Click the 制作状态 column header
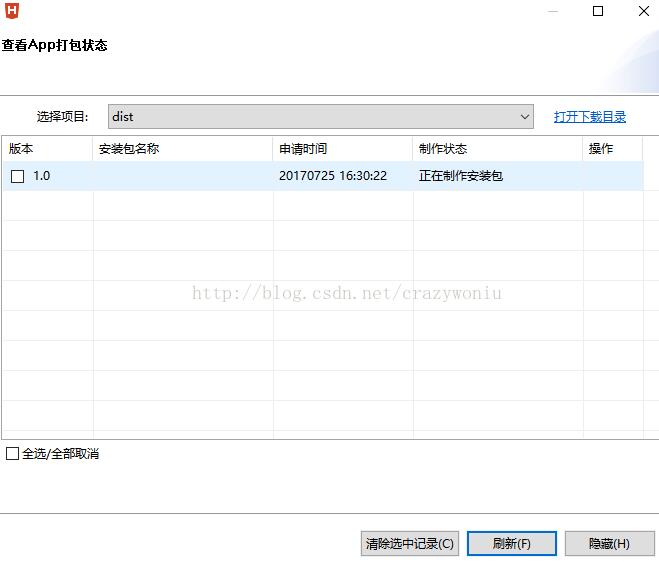Image resolution: width=659 pixels, height=562 pixels. pos(498,148)
